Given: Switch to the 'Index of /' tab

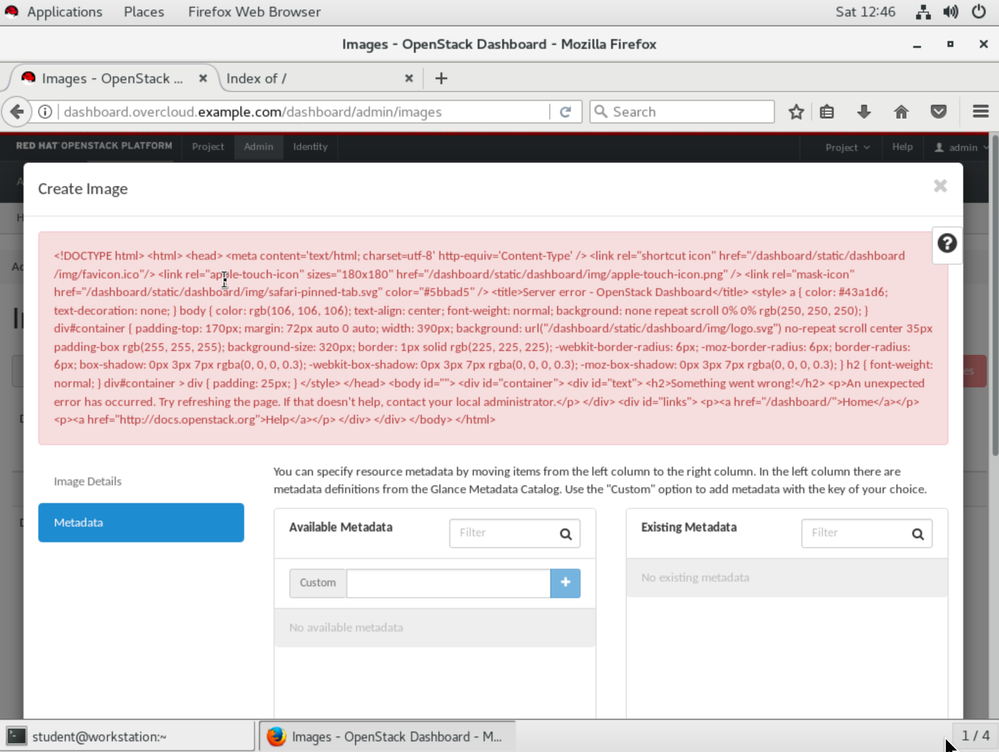Looking at the screenshot, I should [310, 78].
